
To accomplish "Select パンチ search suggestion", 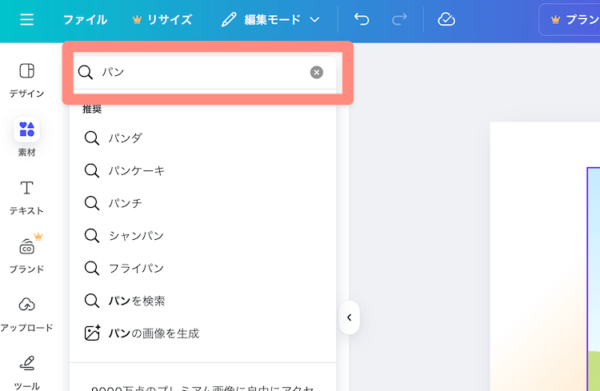I will pyautogui.click(x=203, y=203).
